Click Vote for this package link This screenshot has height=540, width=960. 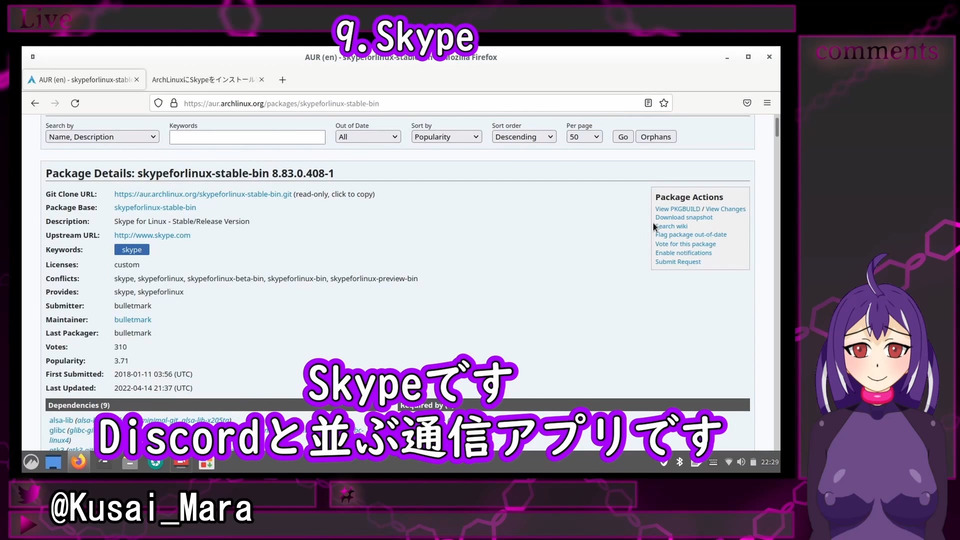685,244
